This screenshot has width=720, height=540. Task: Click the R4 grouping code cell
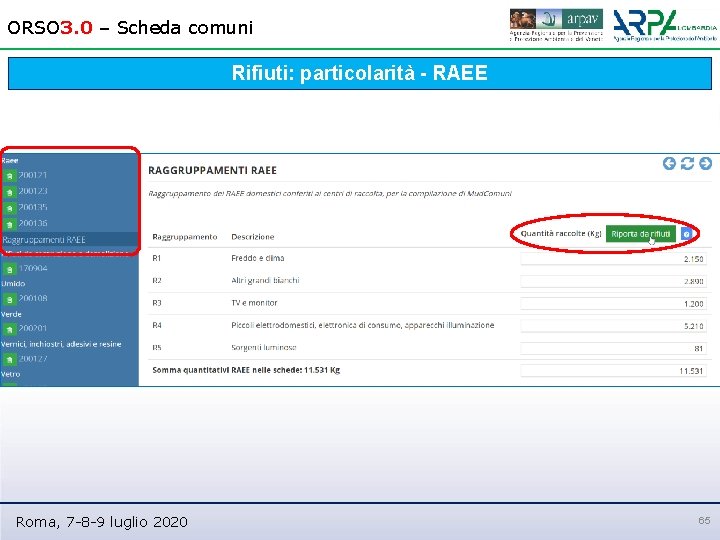coord(157,326)
